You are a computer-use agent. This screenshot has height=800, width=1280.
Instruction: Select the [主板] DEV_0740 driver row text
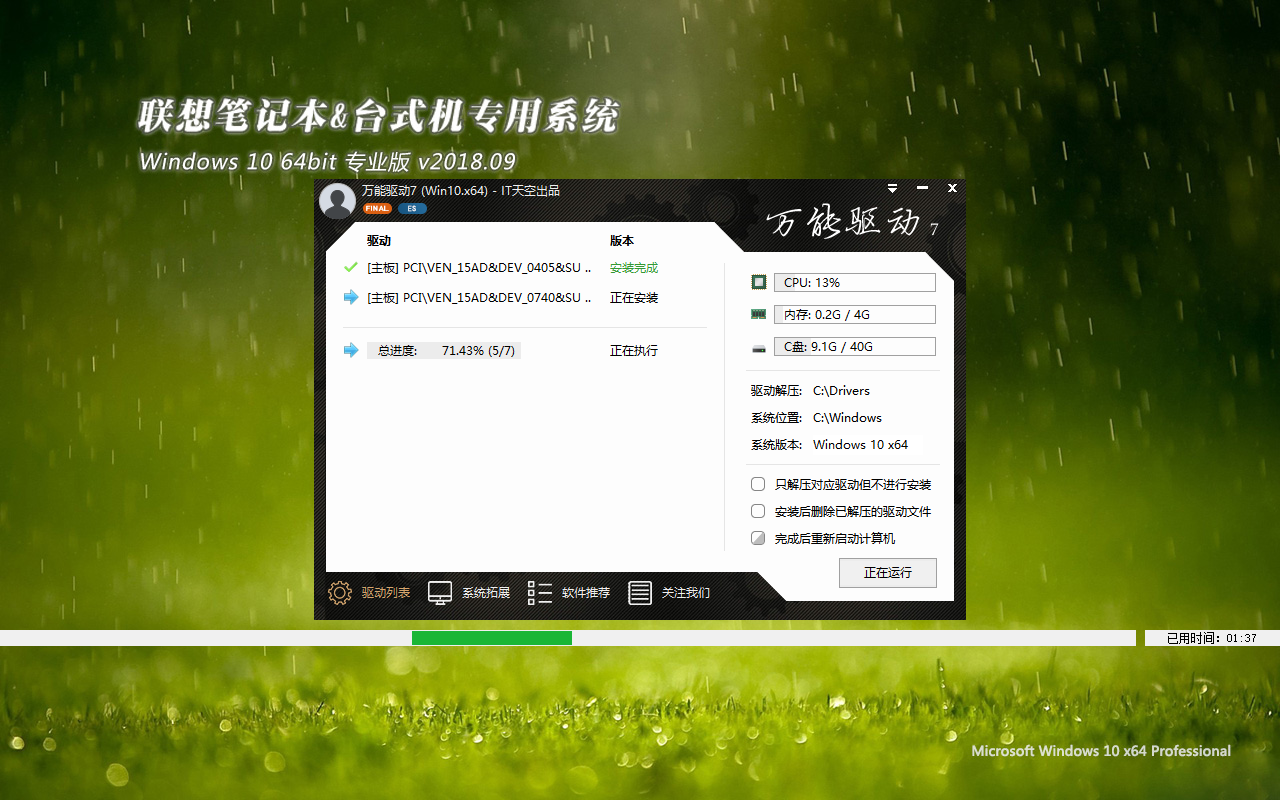point(479,298)
